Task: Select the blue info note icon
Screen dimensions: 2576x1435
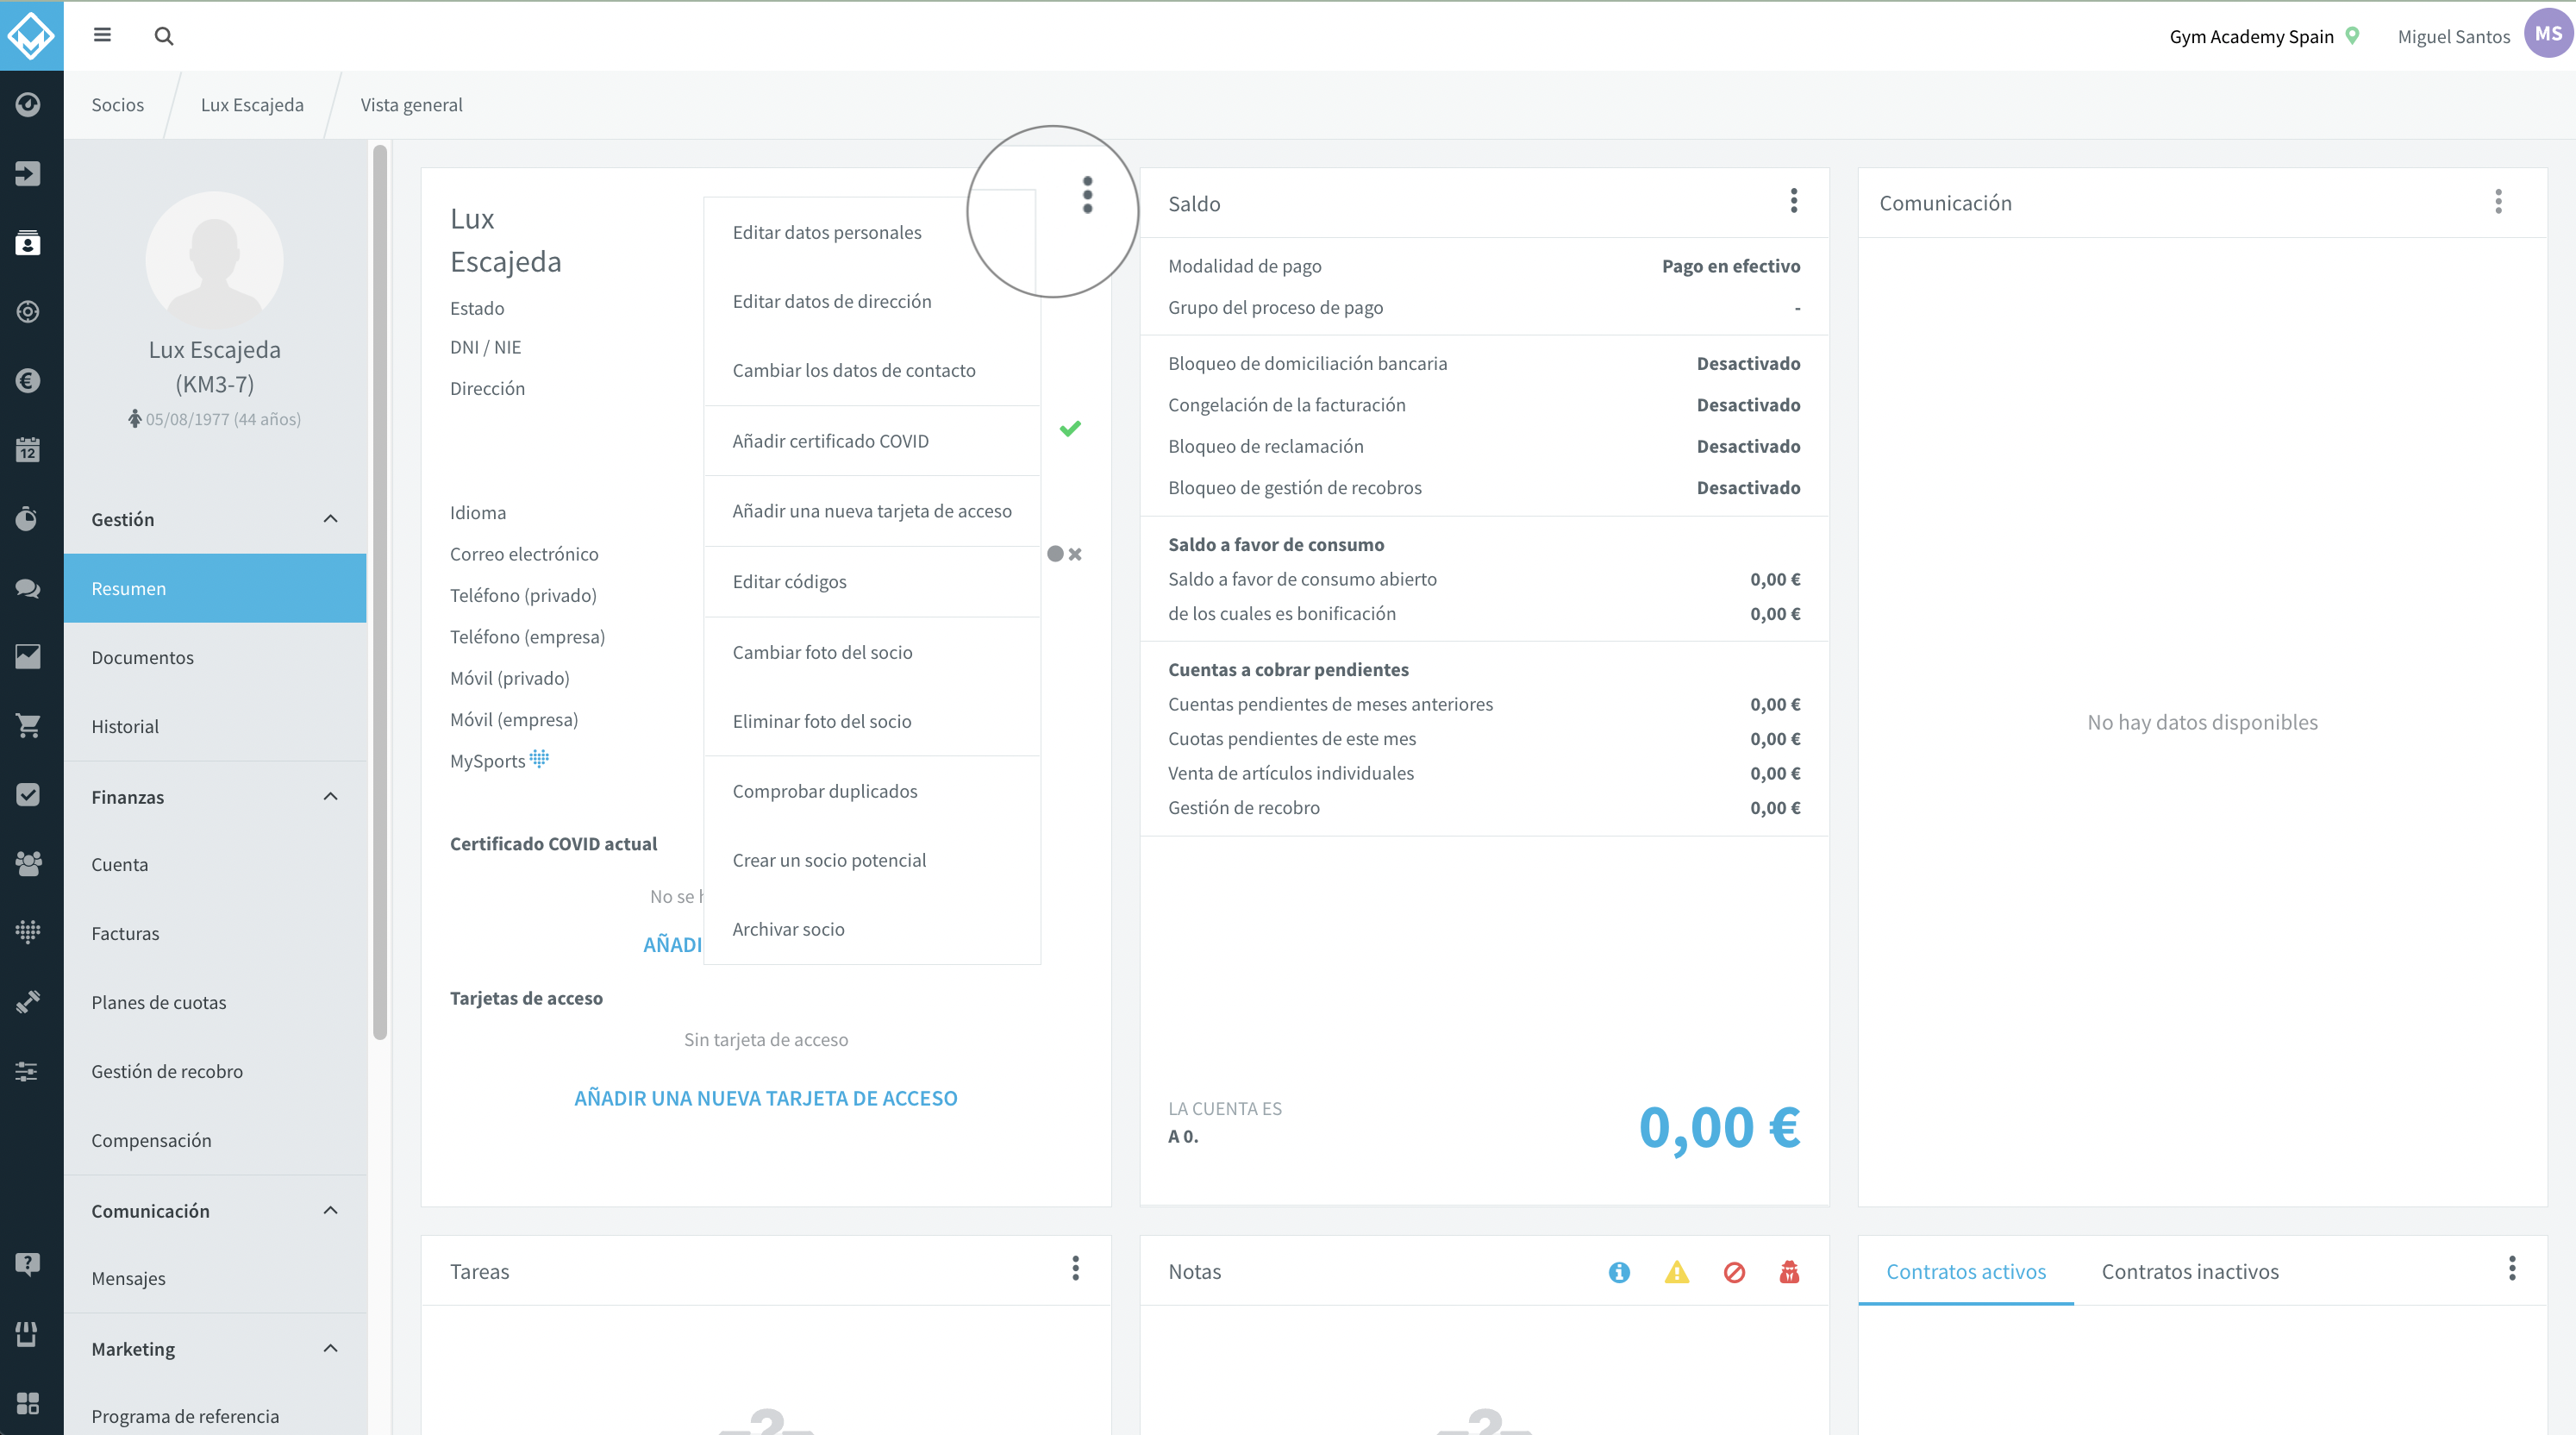Action: 1619,1272
